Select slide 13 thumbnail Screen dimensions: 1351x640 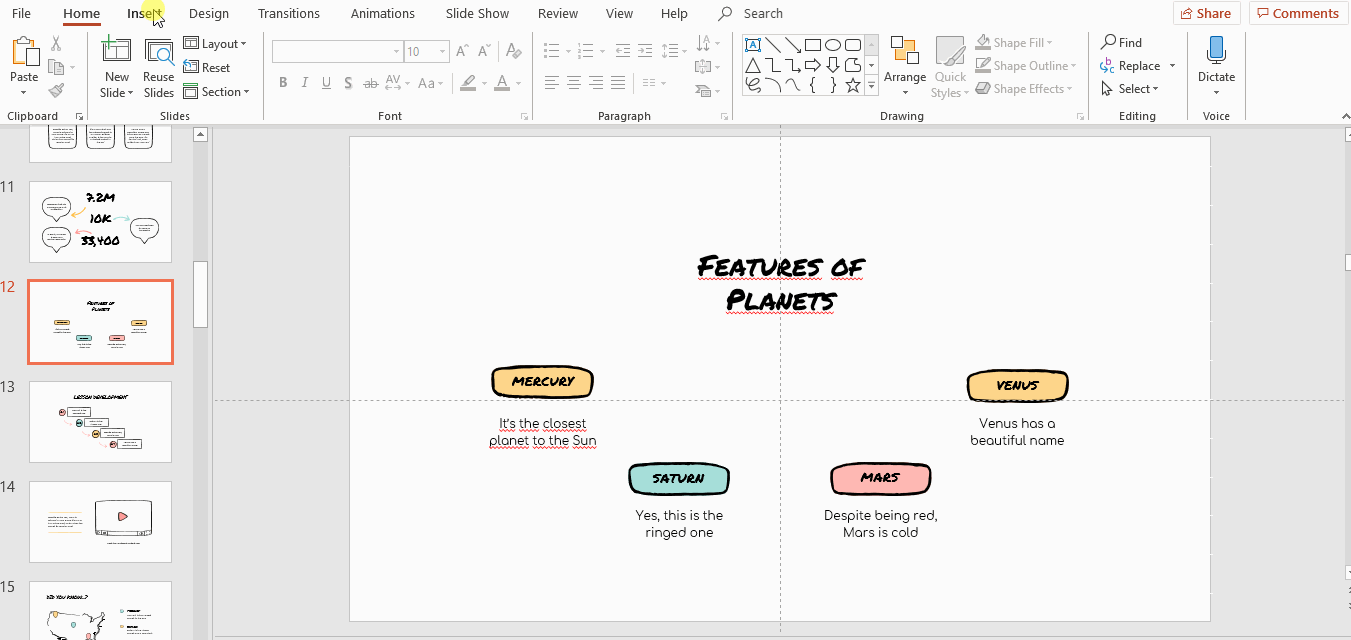coord(100,421)
